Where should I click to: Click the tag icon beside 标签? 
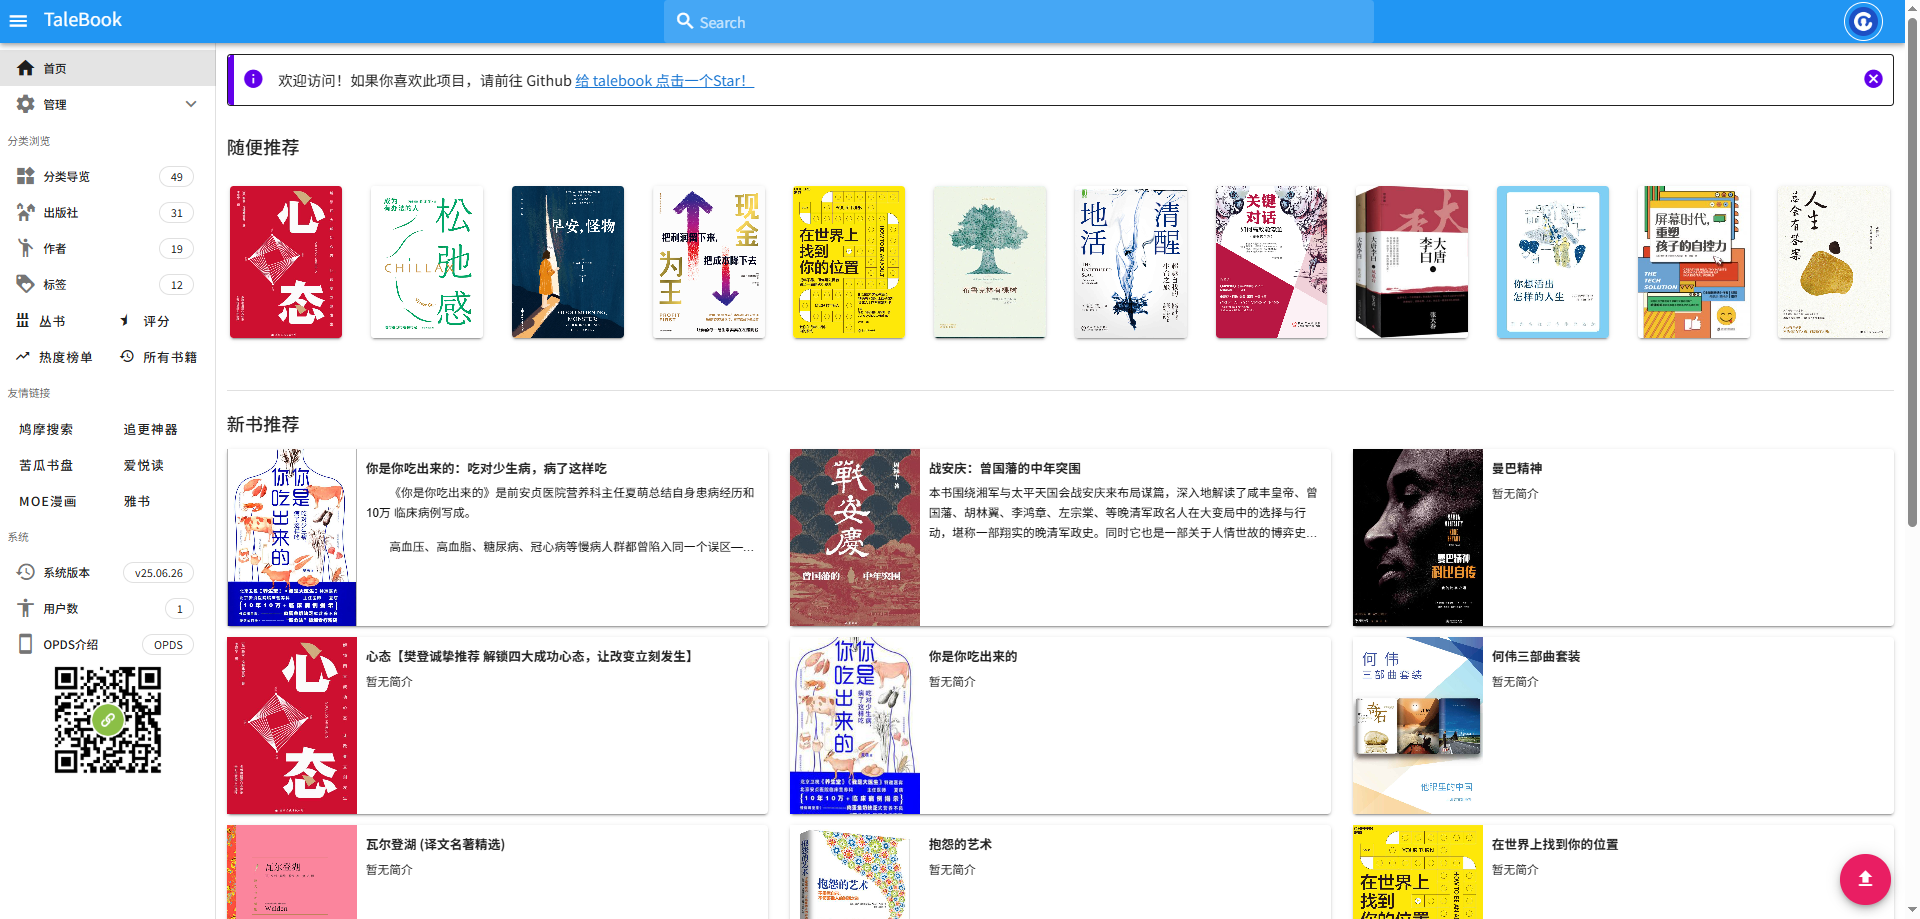point(25,284)
